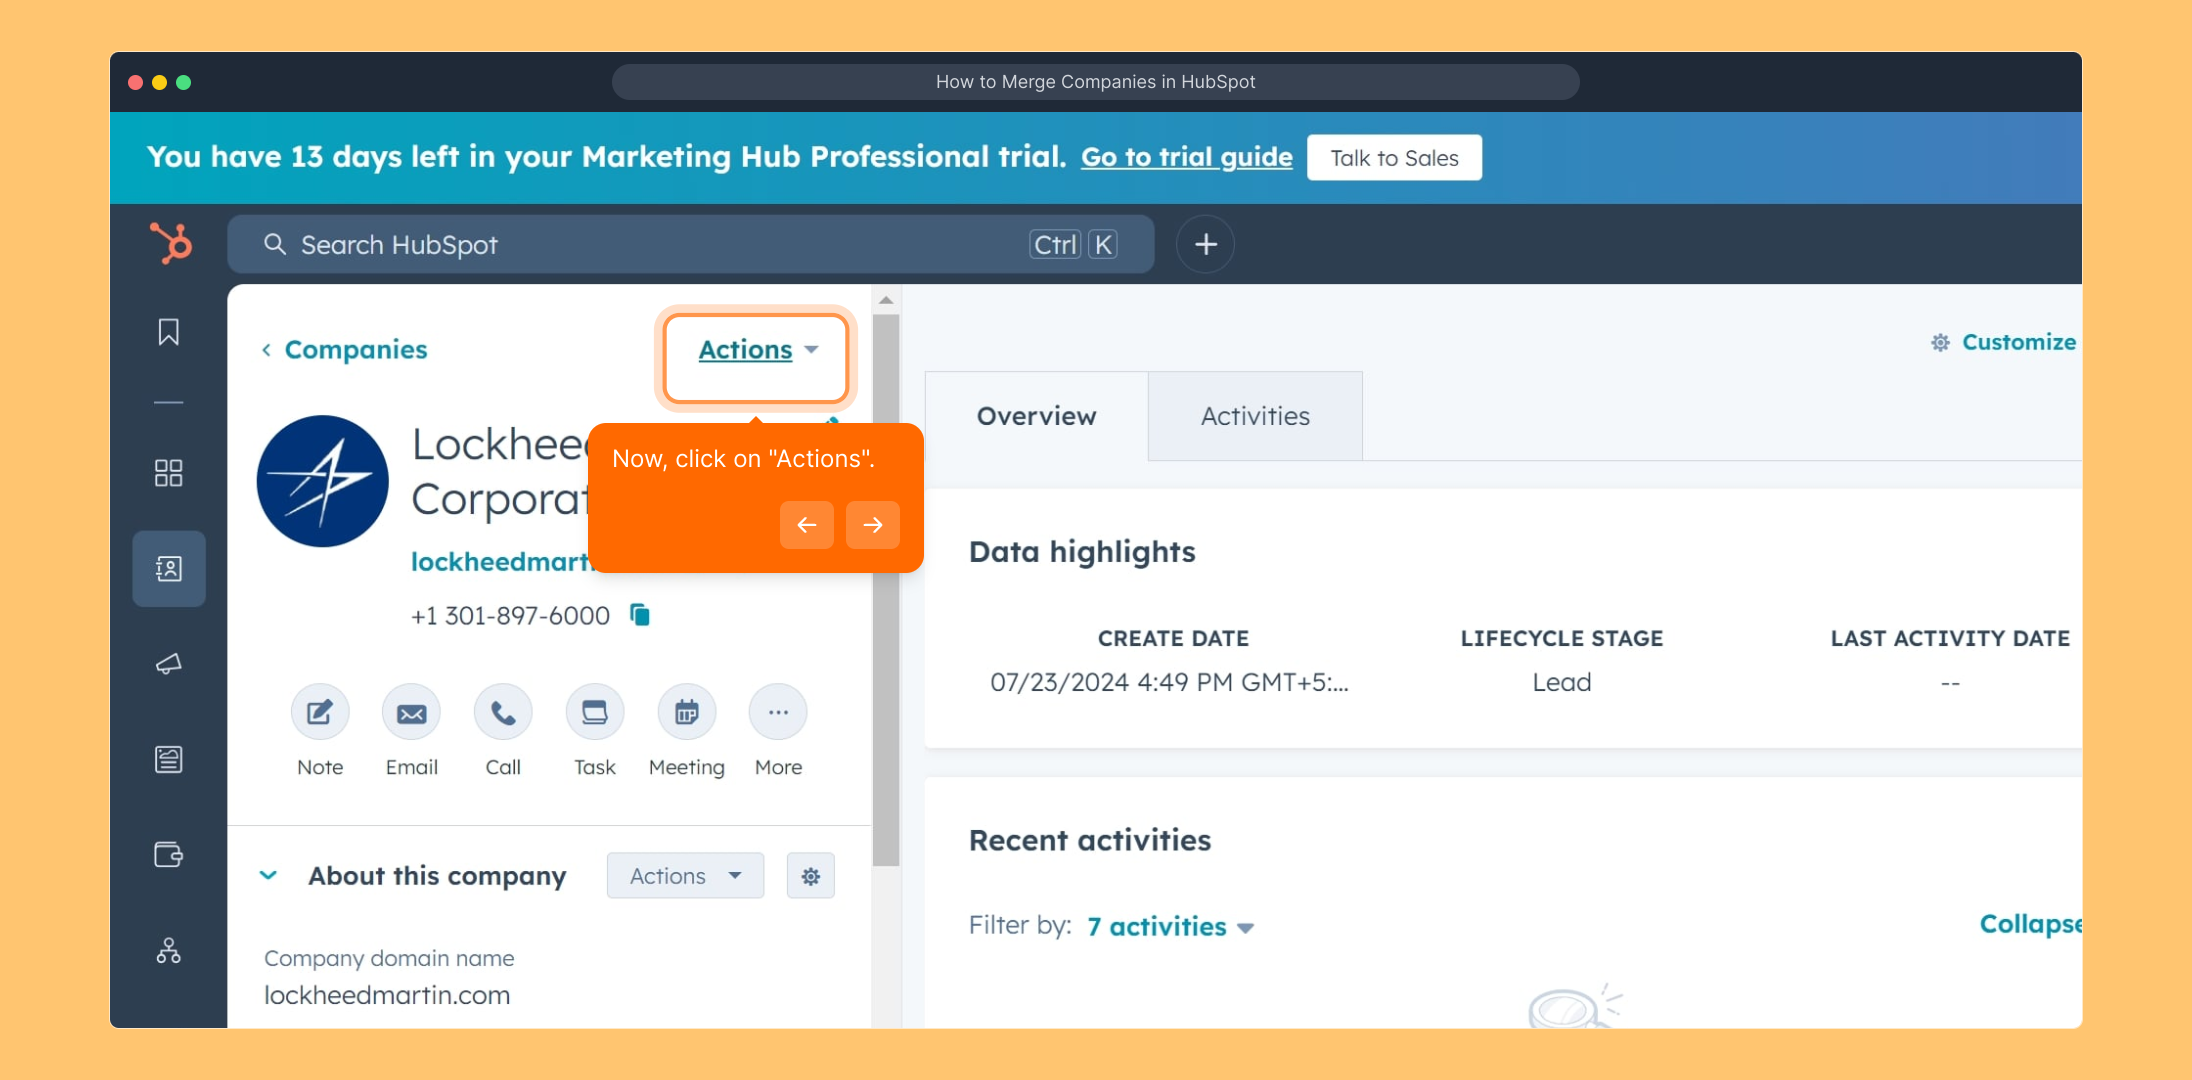Viewport: 2192px width, 1080px height.
Task: Schedule a Meeting with the calendar icon
Action: (x=686, y=713)
